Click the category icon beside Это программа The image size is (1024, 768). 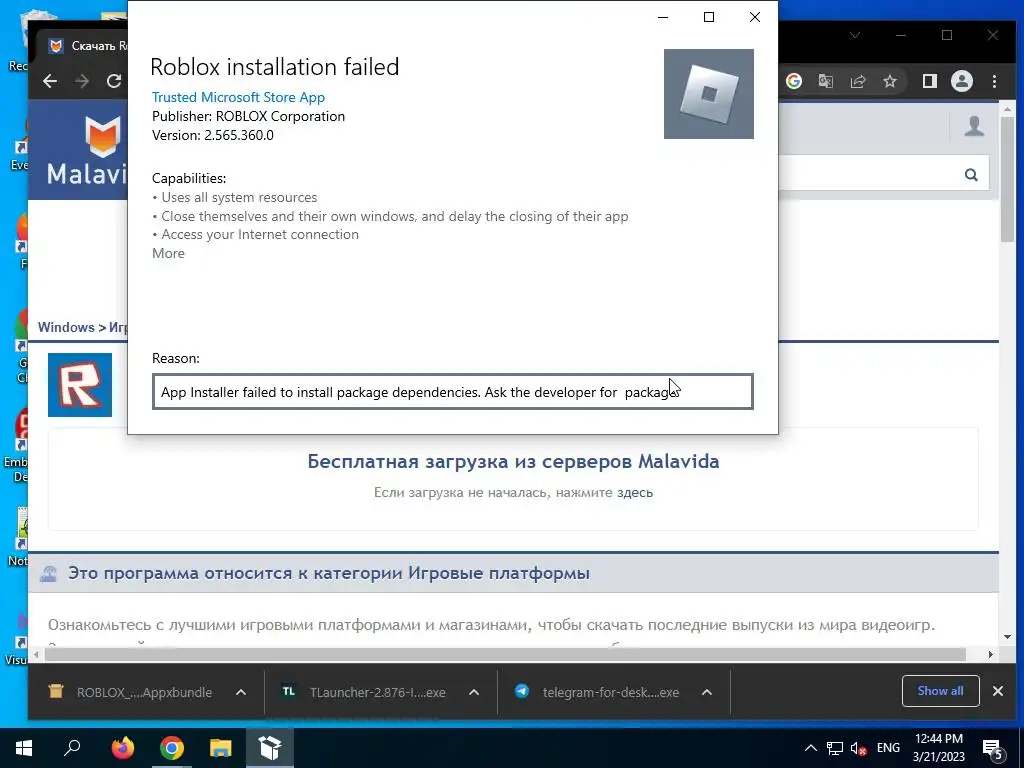click(48, 573)
